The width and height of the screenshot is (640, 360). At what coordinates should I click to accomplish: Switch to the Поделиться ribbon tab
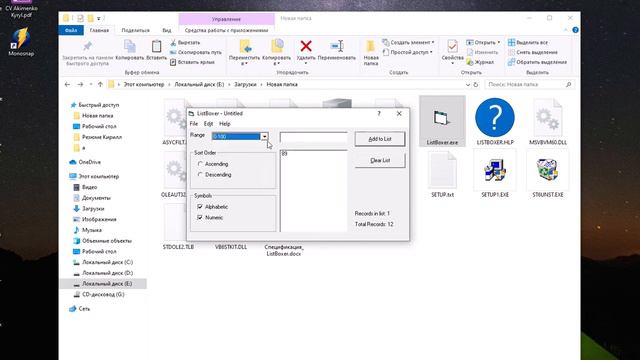point(136,30)
